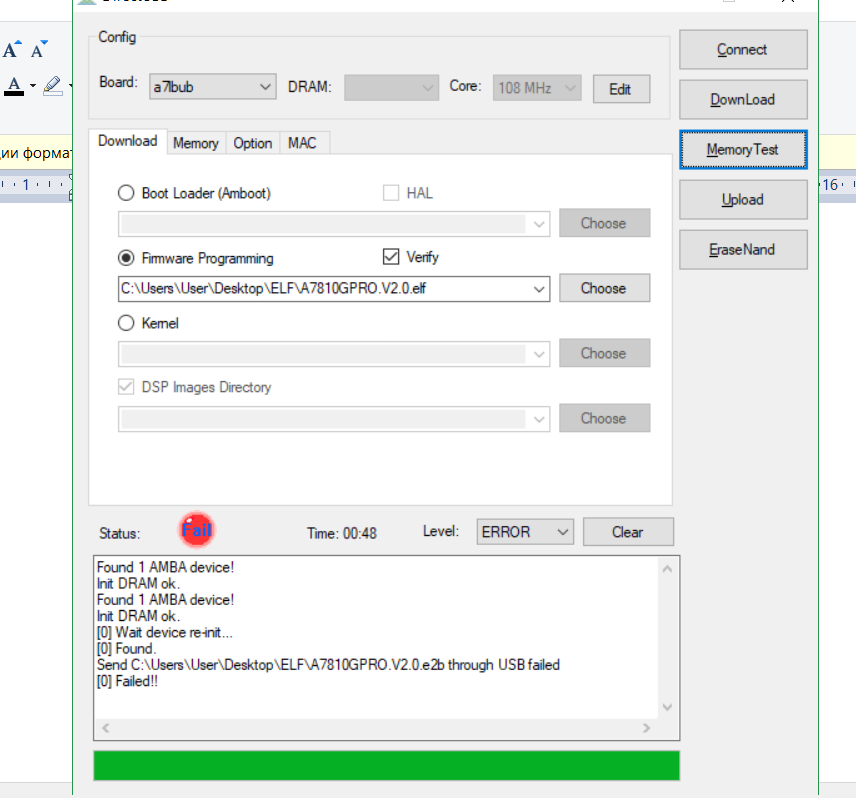The image size is (856, 798).
Task: Switch to the Memory tab
Action: click(195, 143)
